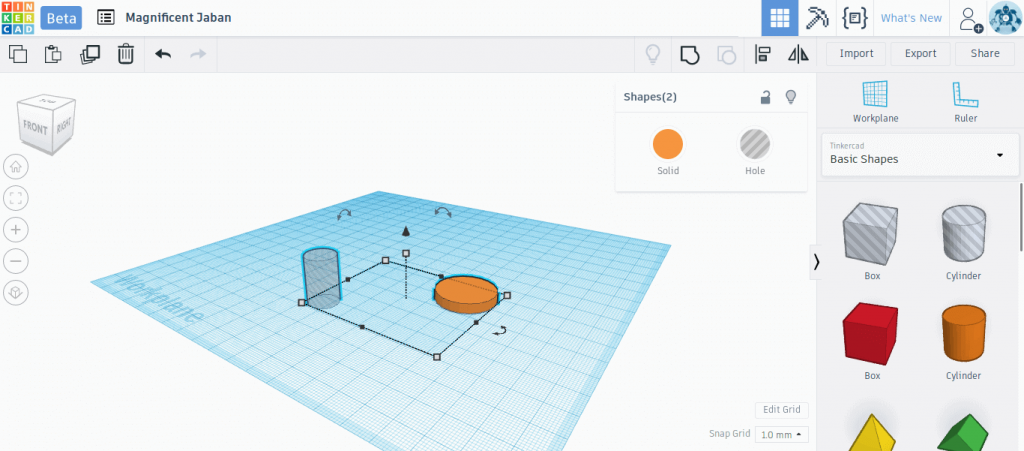
Task: Group the selected shapes
Action: point(690,54)
